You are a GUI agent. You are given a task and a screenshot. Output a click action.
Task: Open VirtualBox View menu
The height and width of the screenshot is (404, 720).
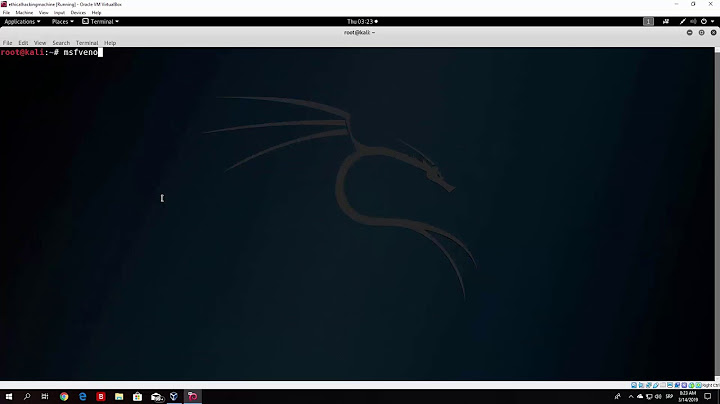(44, 13)
